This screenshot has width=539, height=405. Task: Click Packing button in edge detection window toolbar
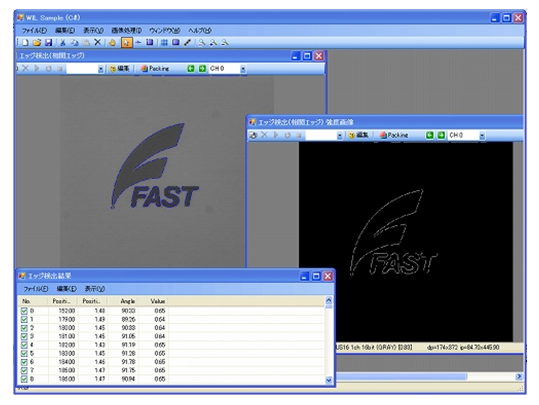[x=155, y=69]
